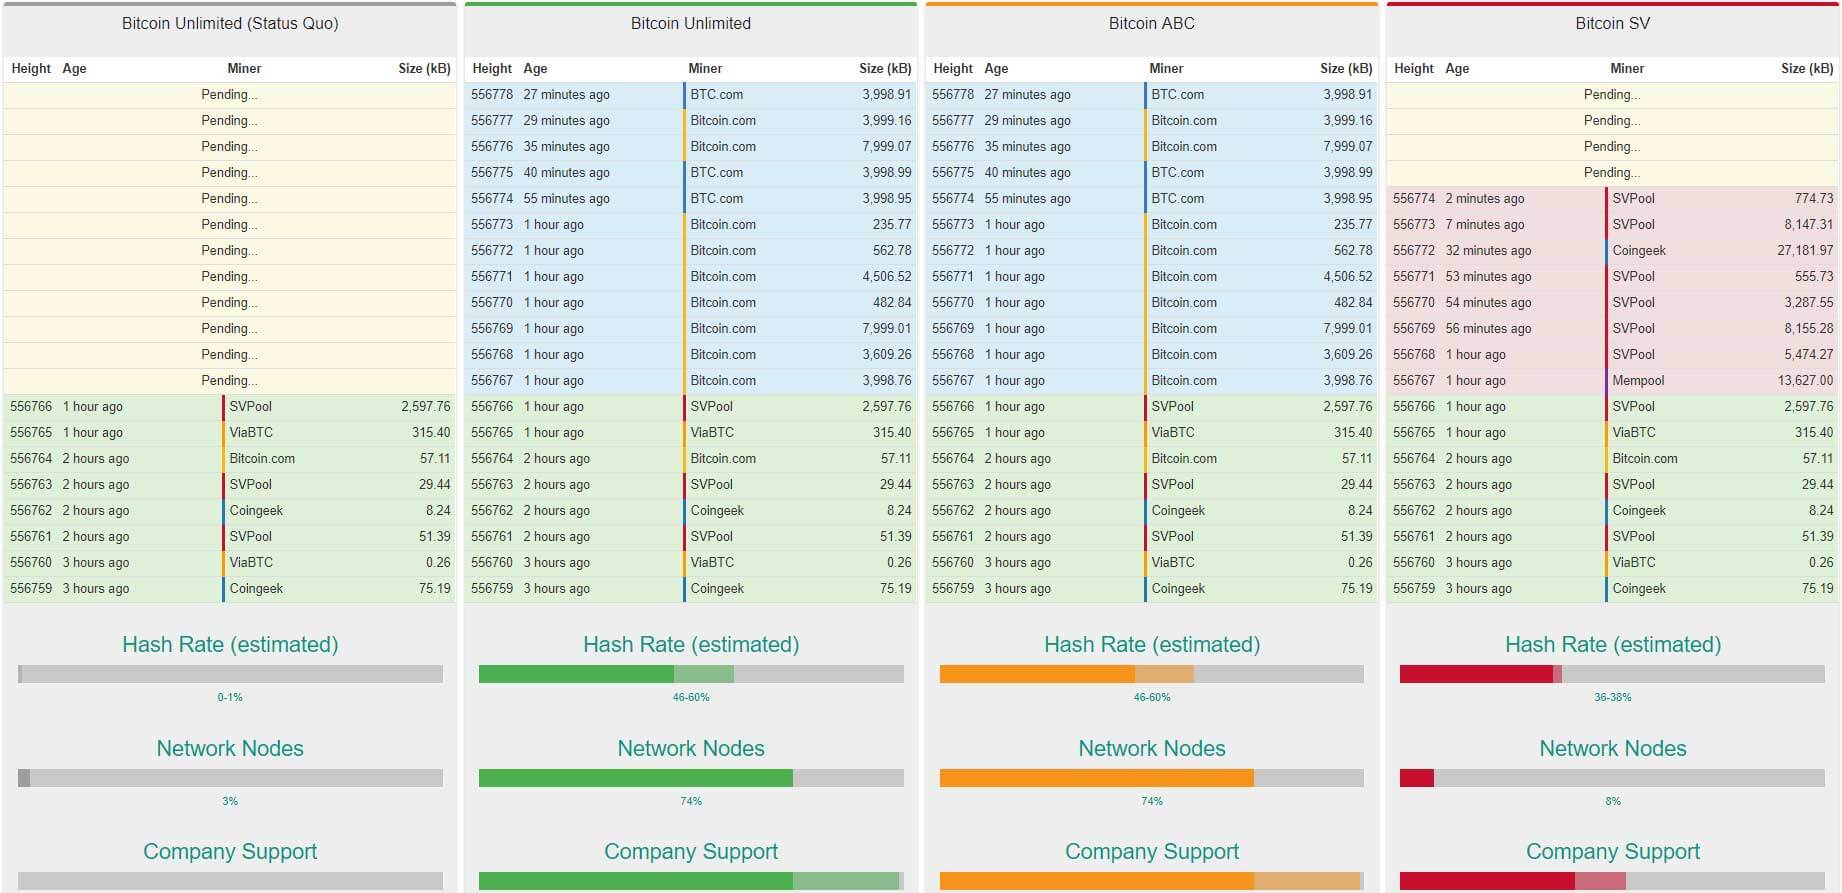Click the 235.77 size in Bitcoin ABC table
The height and width of the screenshot is (893, 1842).
click(1353, 224)
